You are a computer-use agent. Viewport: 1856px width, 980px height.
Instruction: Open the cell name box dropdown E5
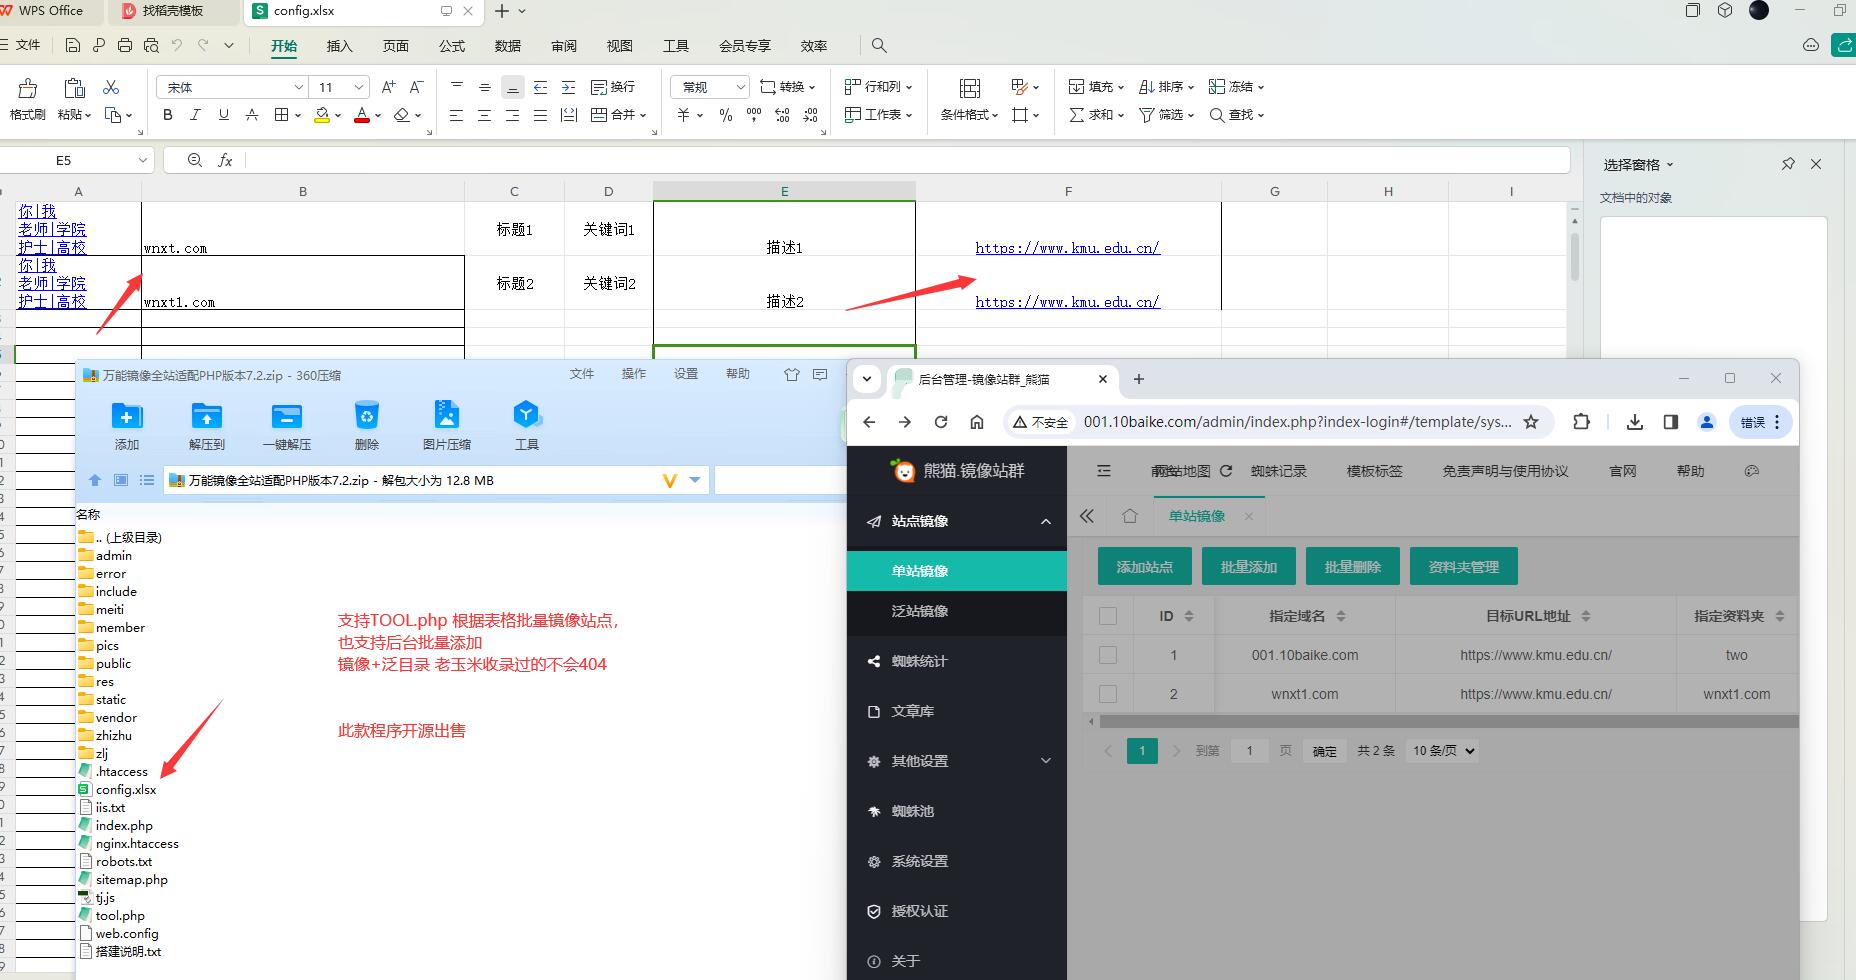(x=142, y=160)
